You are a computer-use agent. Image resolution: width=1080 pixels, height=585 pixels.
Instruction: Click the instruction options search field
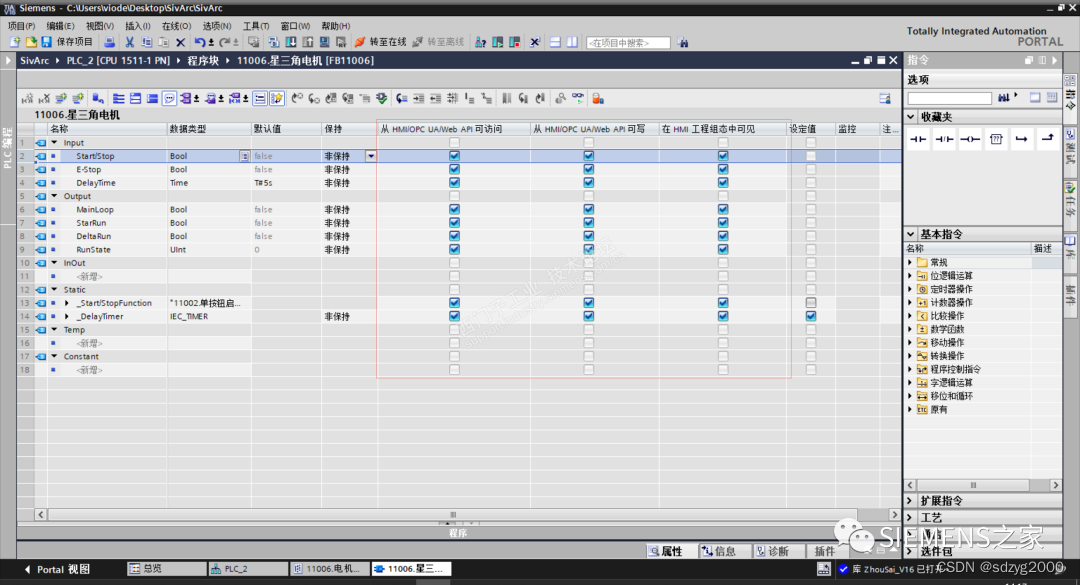coord(949,99)
